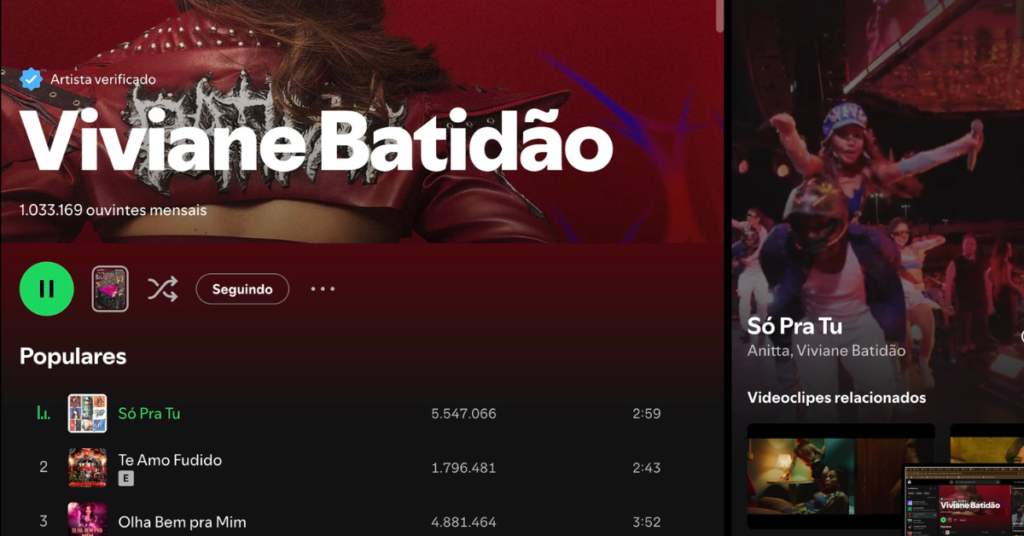Pause playback with the green button

(x=46, y=289)
